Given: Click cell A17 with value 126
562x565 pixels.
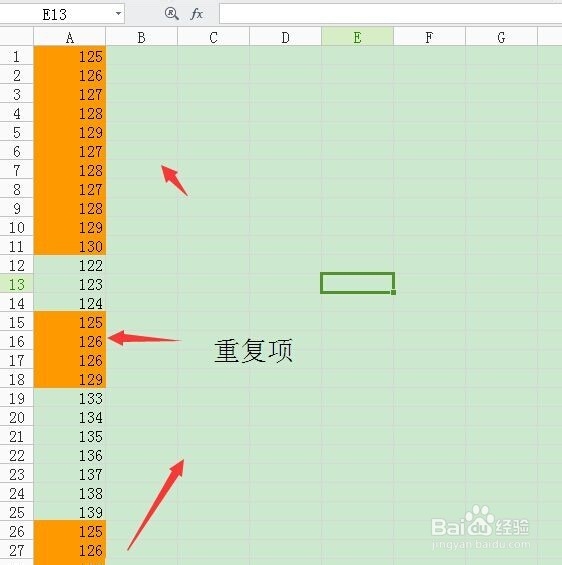Looking at the screenshot, I should pyautogui.click(x=70, y=360).
